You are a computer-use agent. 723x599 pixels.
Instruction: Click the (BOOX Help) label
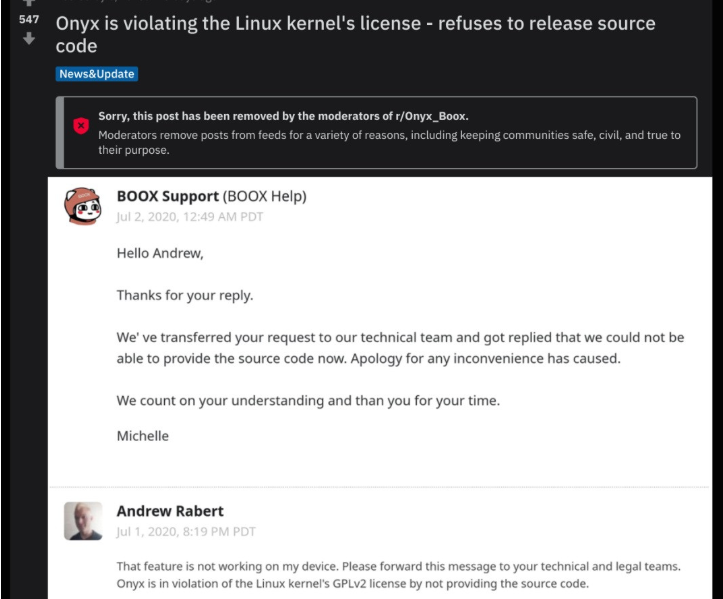(x=265, y=196)
